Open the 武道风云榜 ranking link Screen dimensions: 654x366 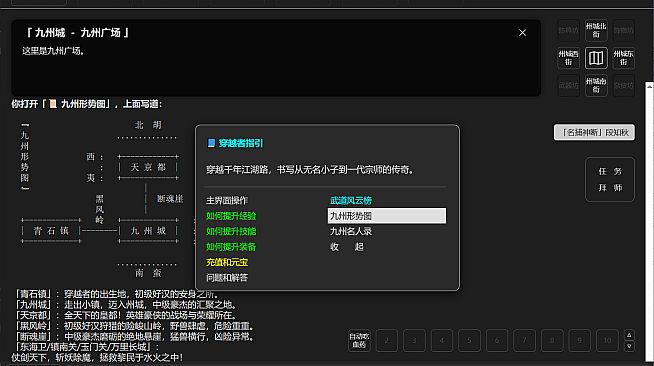pyautogui.click(x=351, y=201)
